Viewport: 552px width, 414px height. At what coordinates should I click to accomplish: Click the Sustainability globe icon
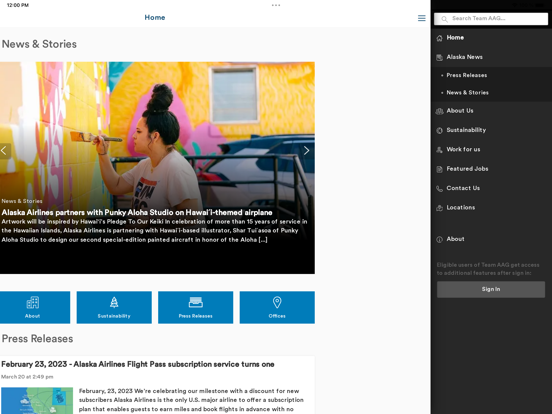point(439,131)
